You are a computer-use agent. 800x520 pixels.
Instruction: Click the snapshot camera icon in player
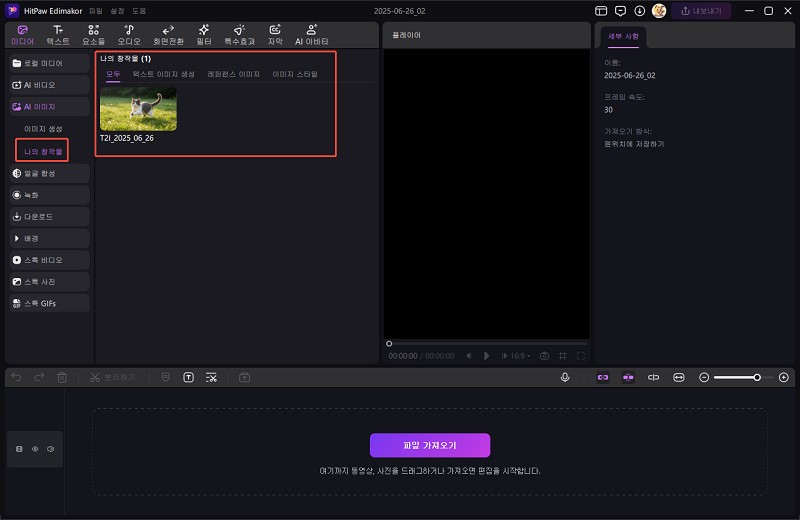tap(544, 356)
